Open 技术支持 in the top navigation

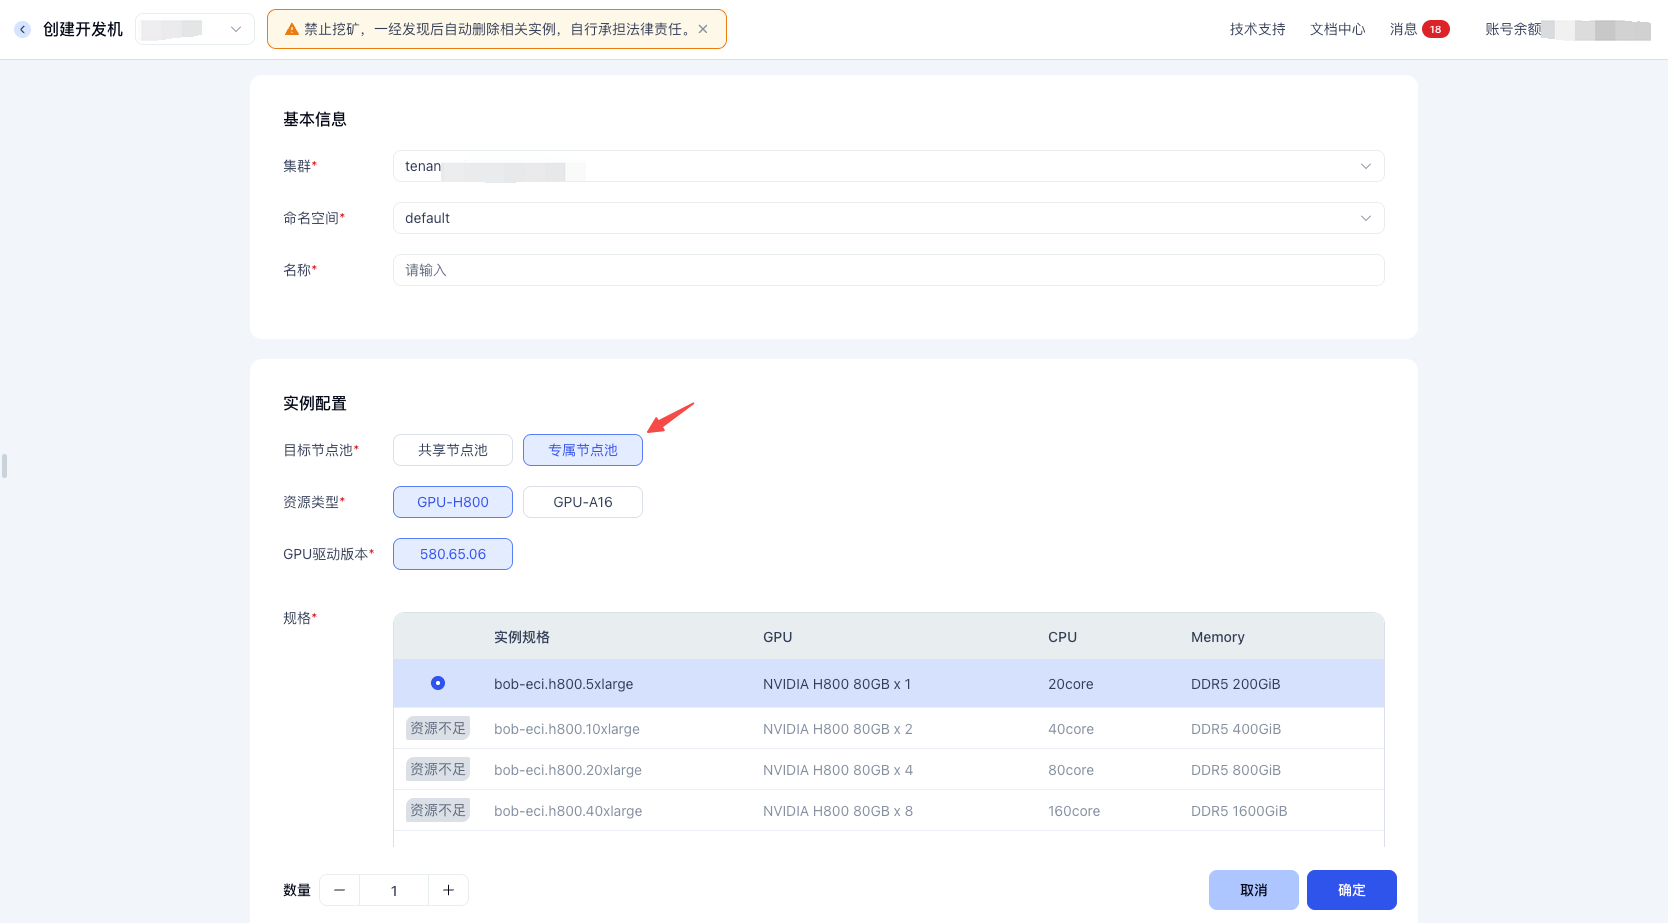[1257, 29]
